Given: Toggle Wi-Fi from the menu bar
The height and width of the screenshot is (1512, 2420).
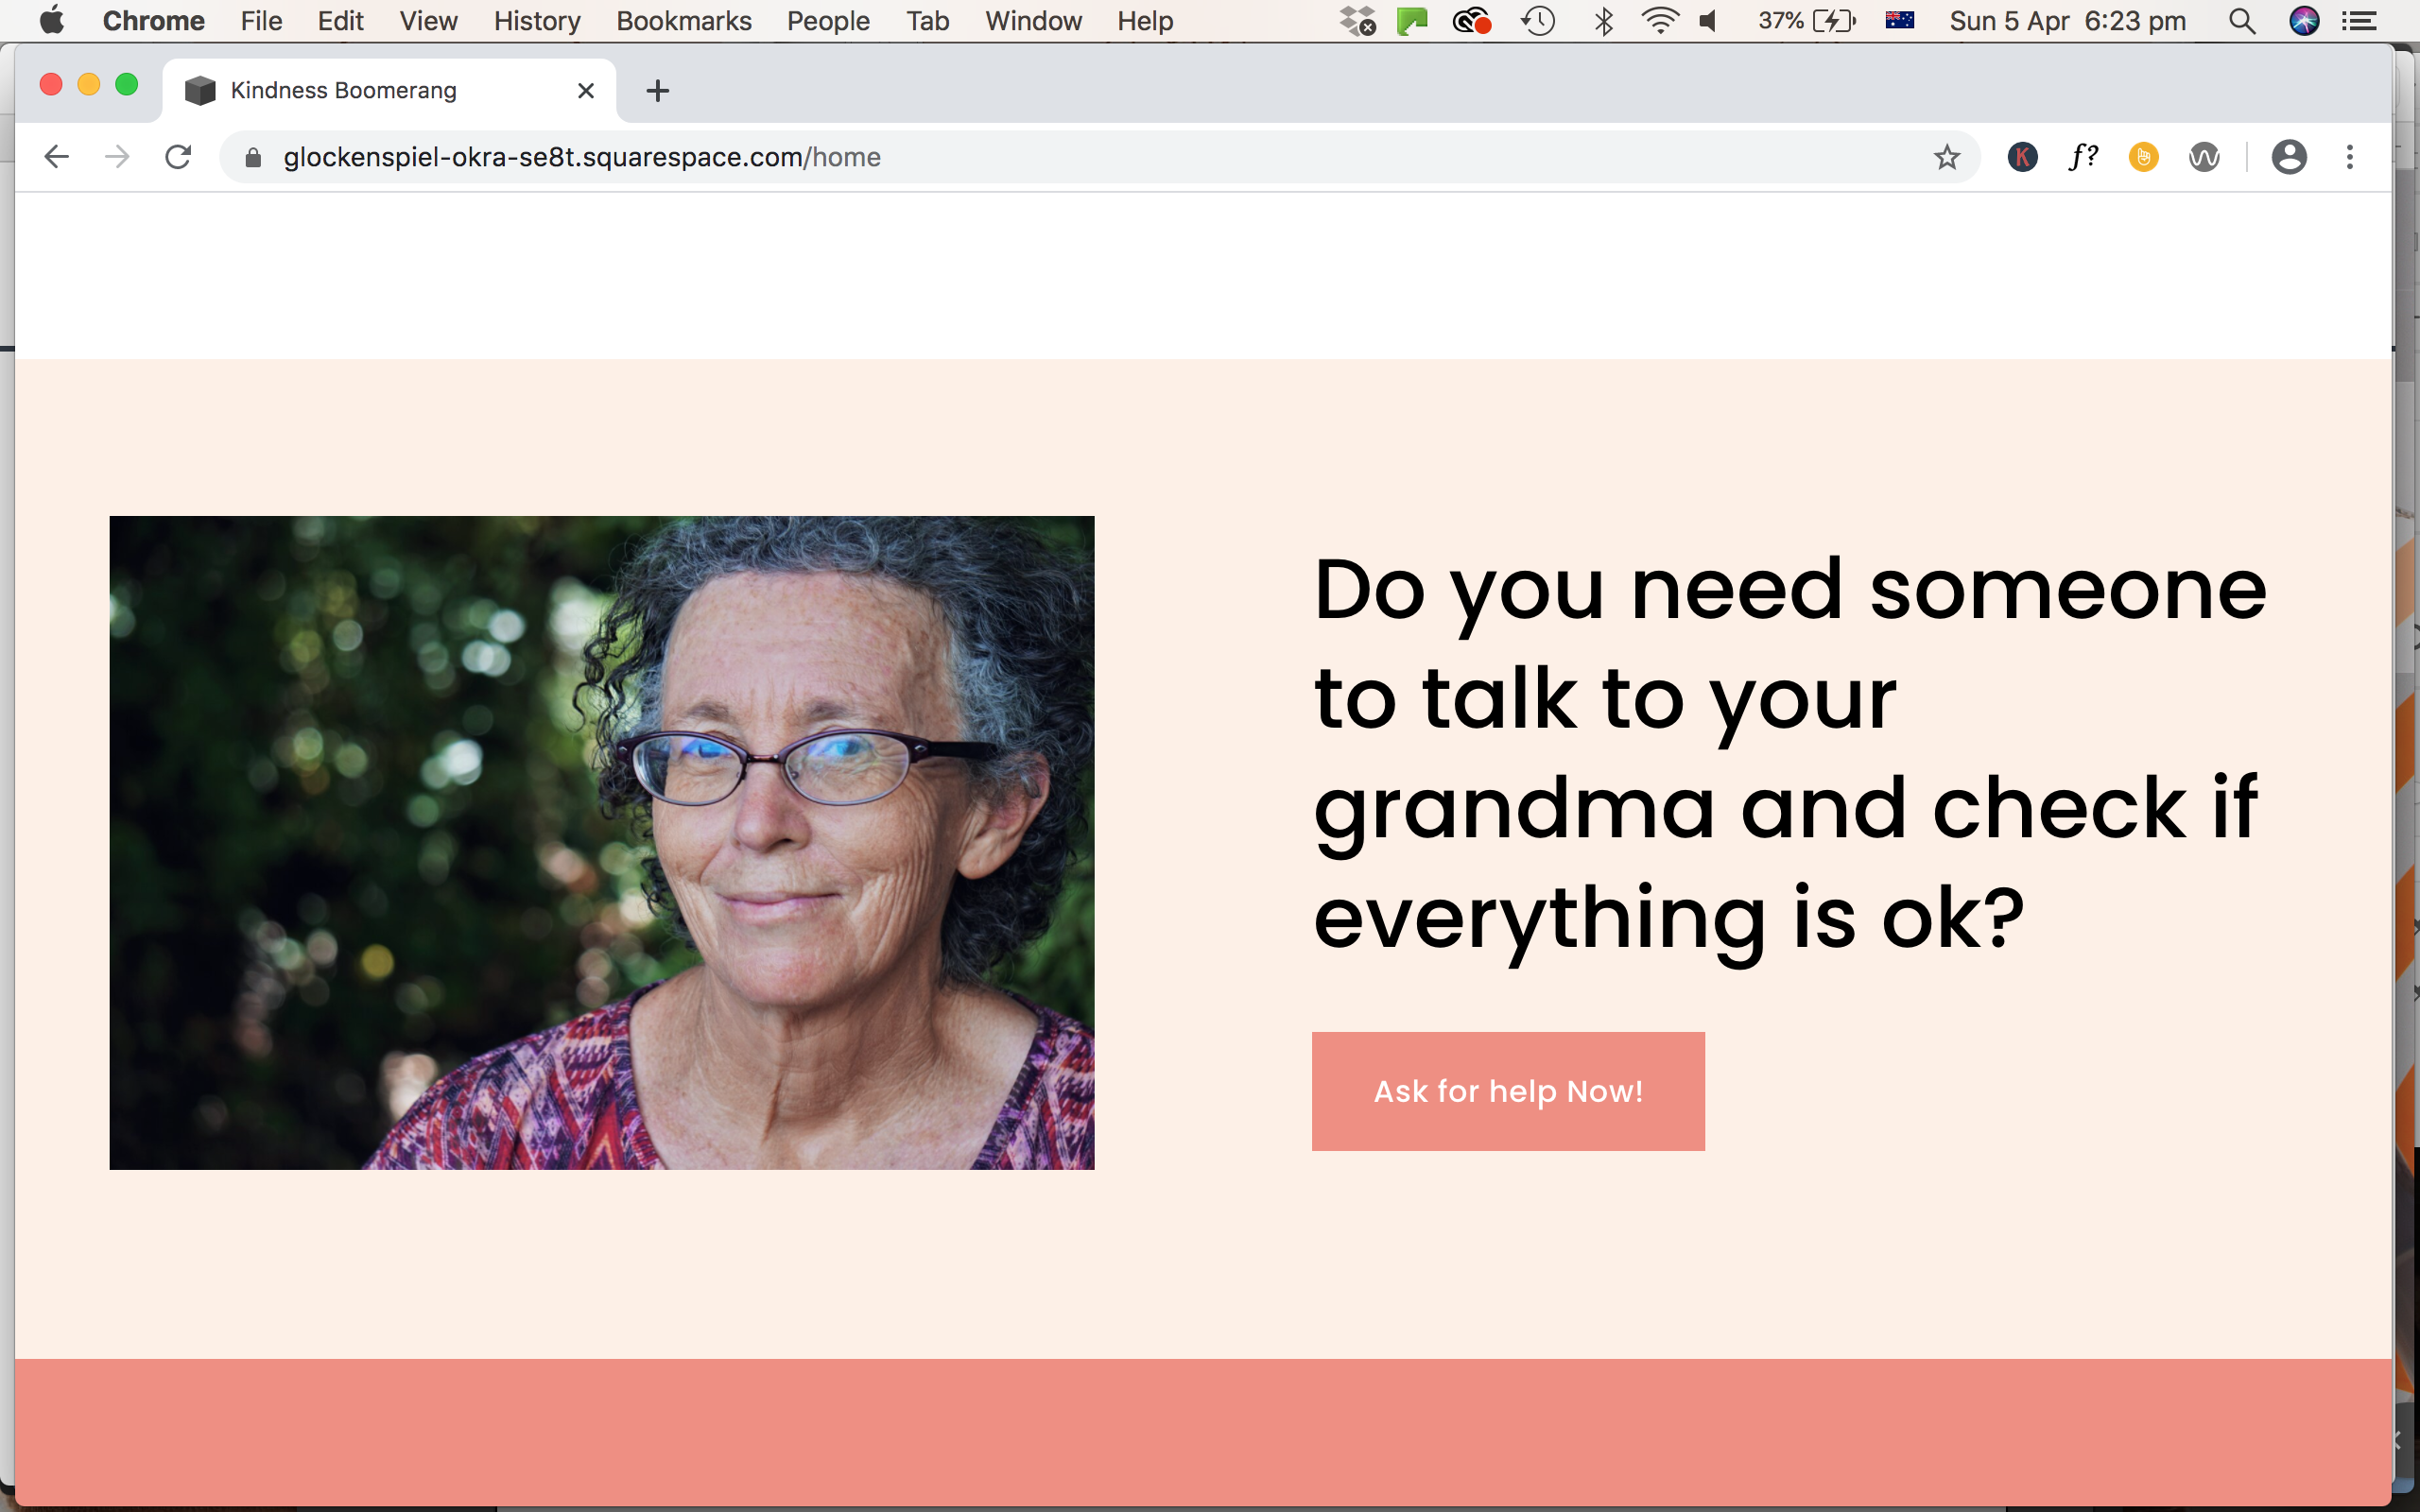Looking at the screenshot, I should point(1661,20).
